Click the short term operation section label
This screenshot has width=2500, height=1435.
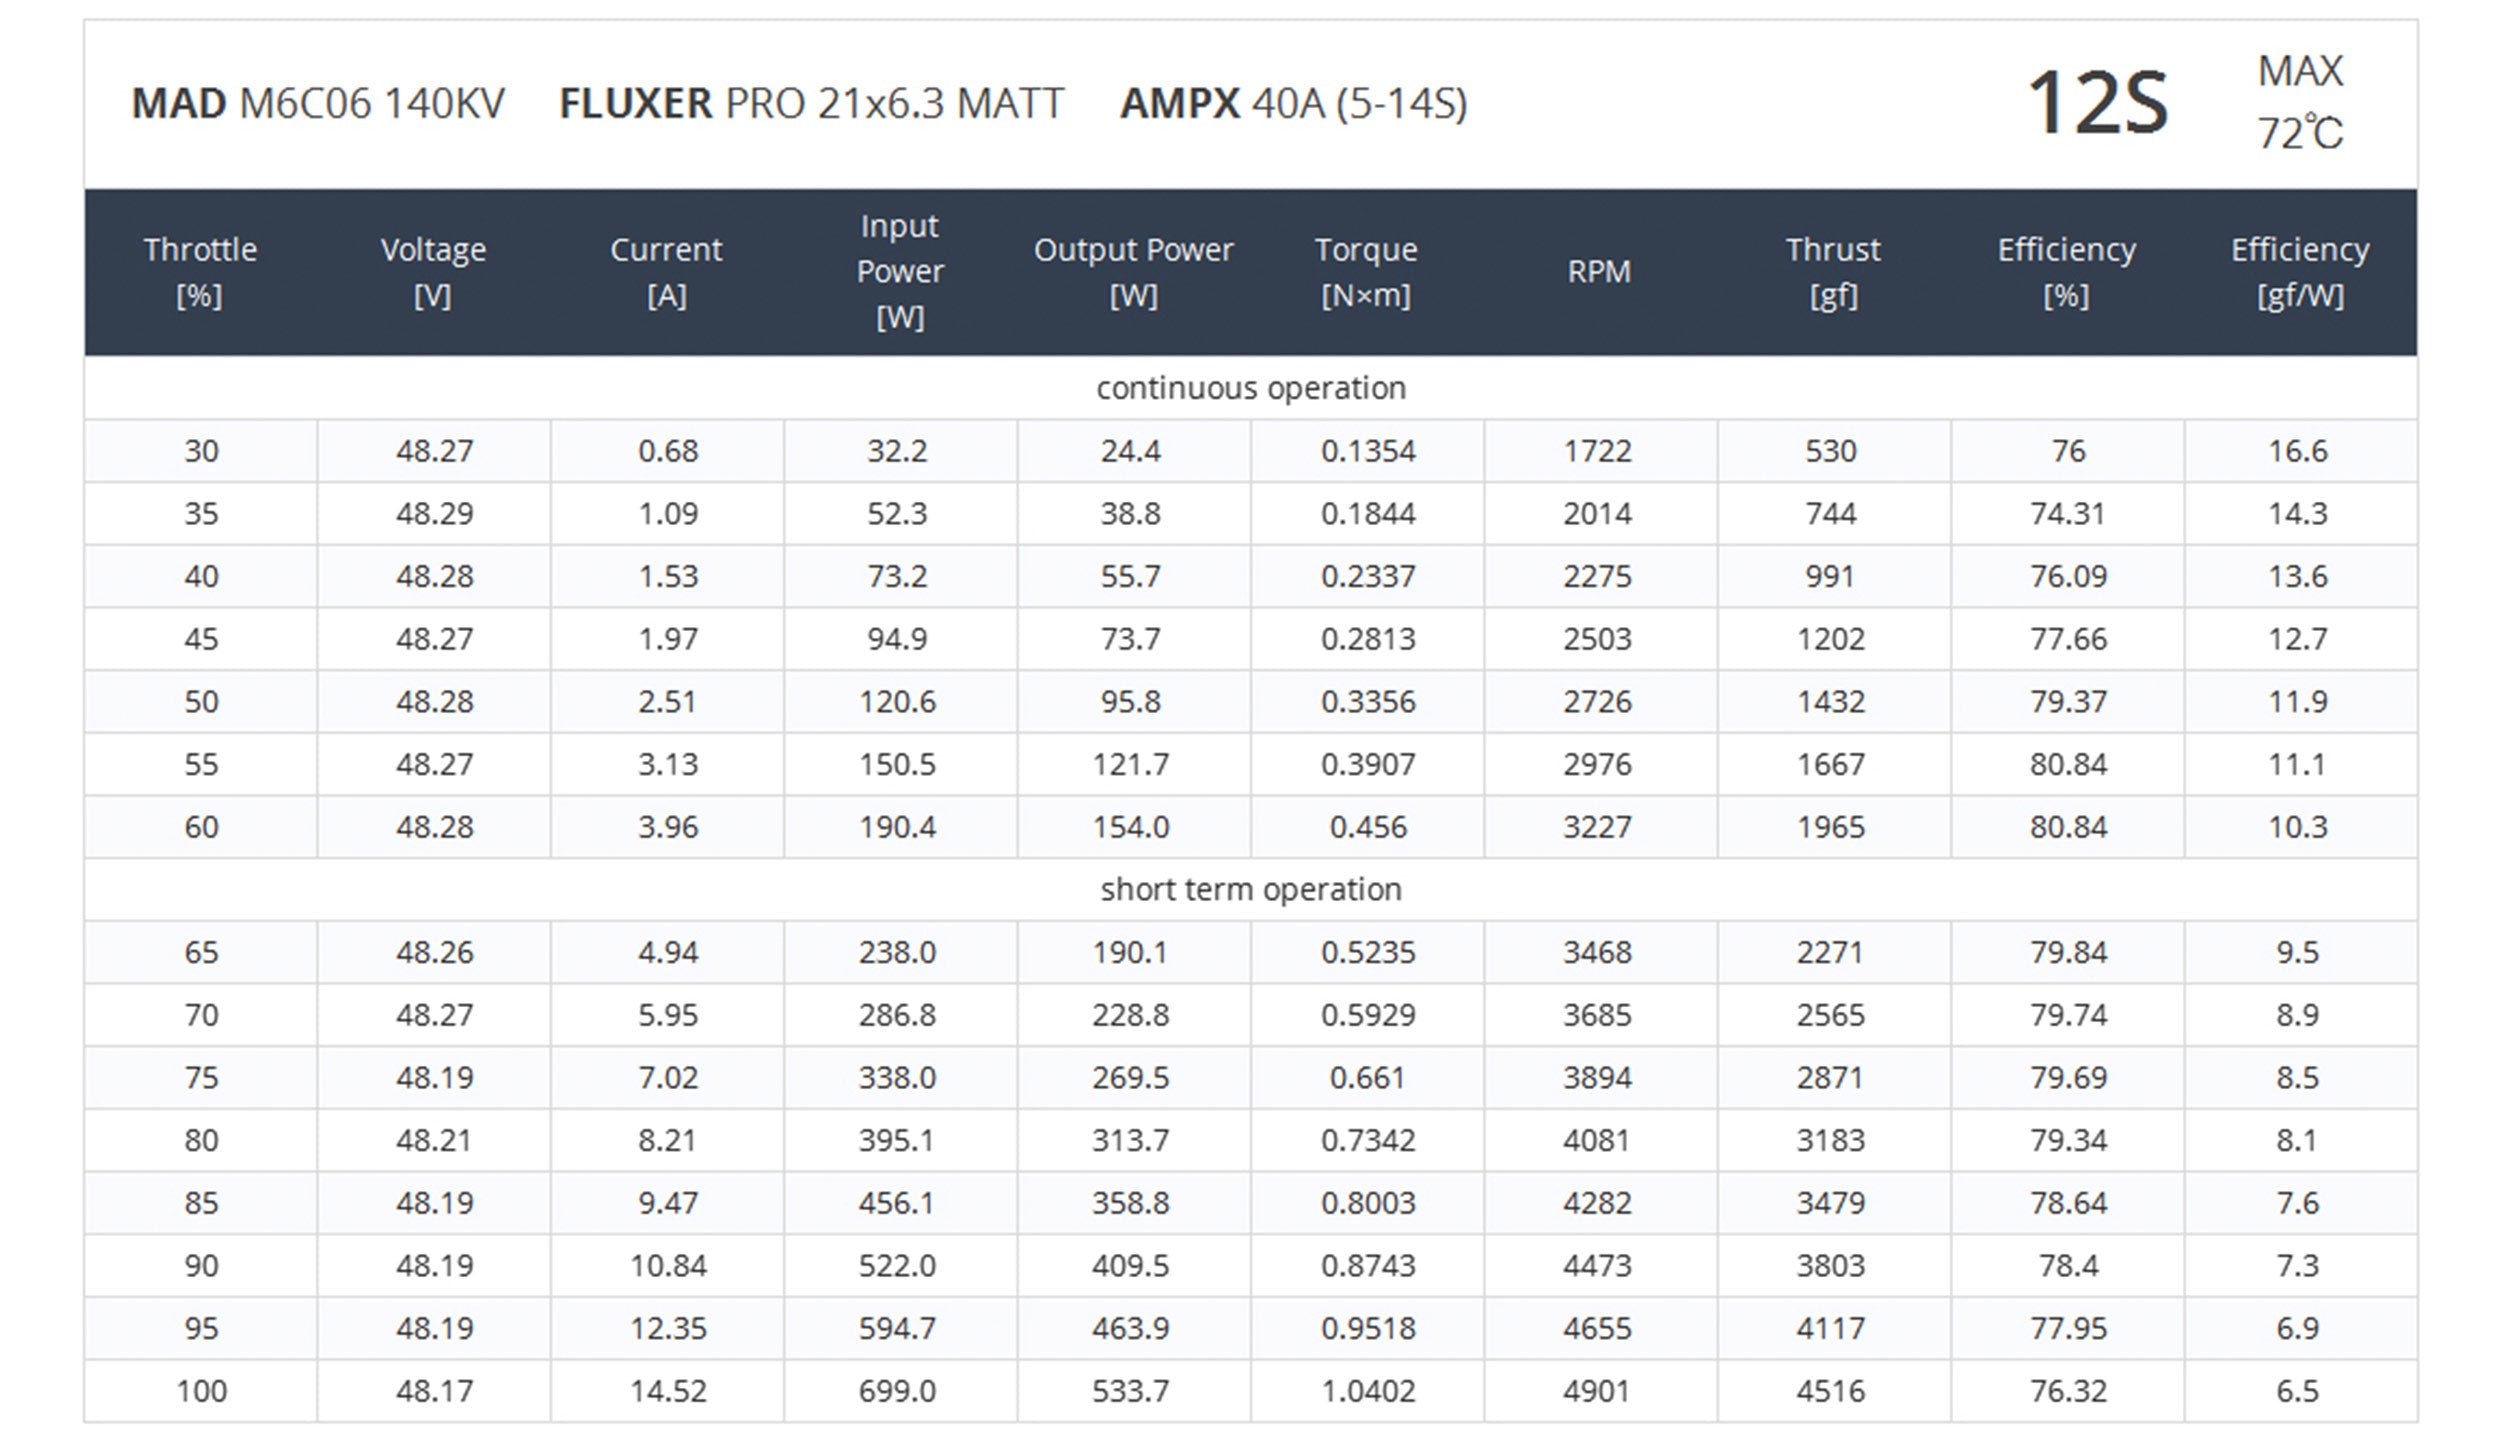[1250, 889]
